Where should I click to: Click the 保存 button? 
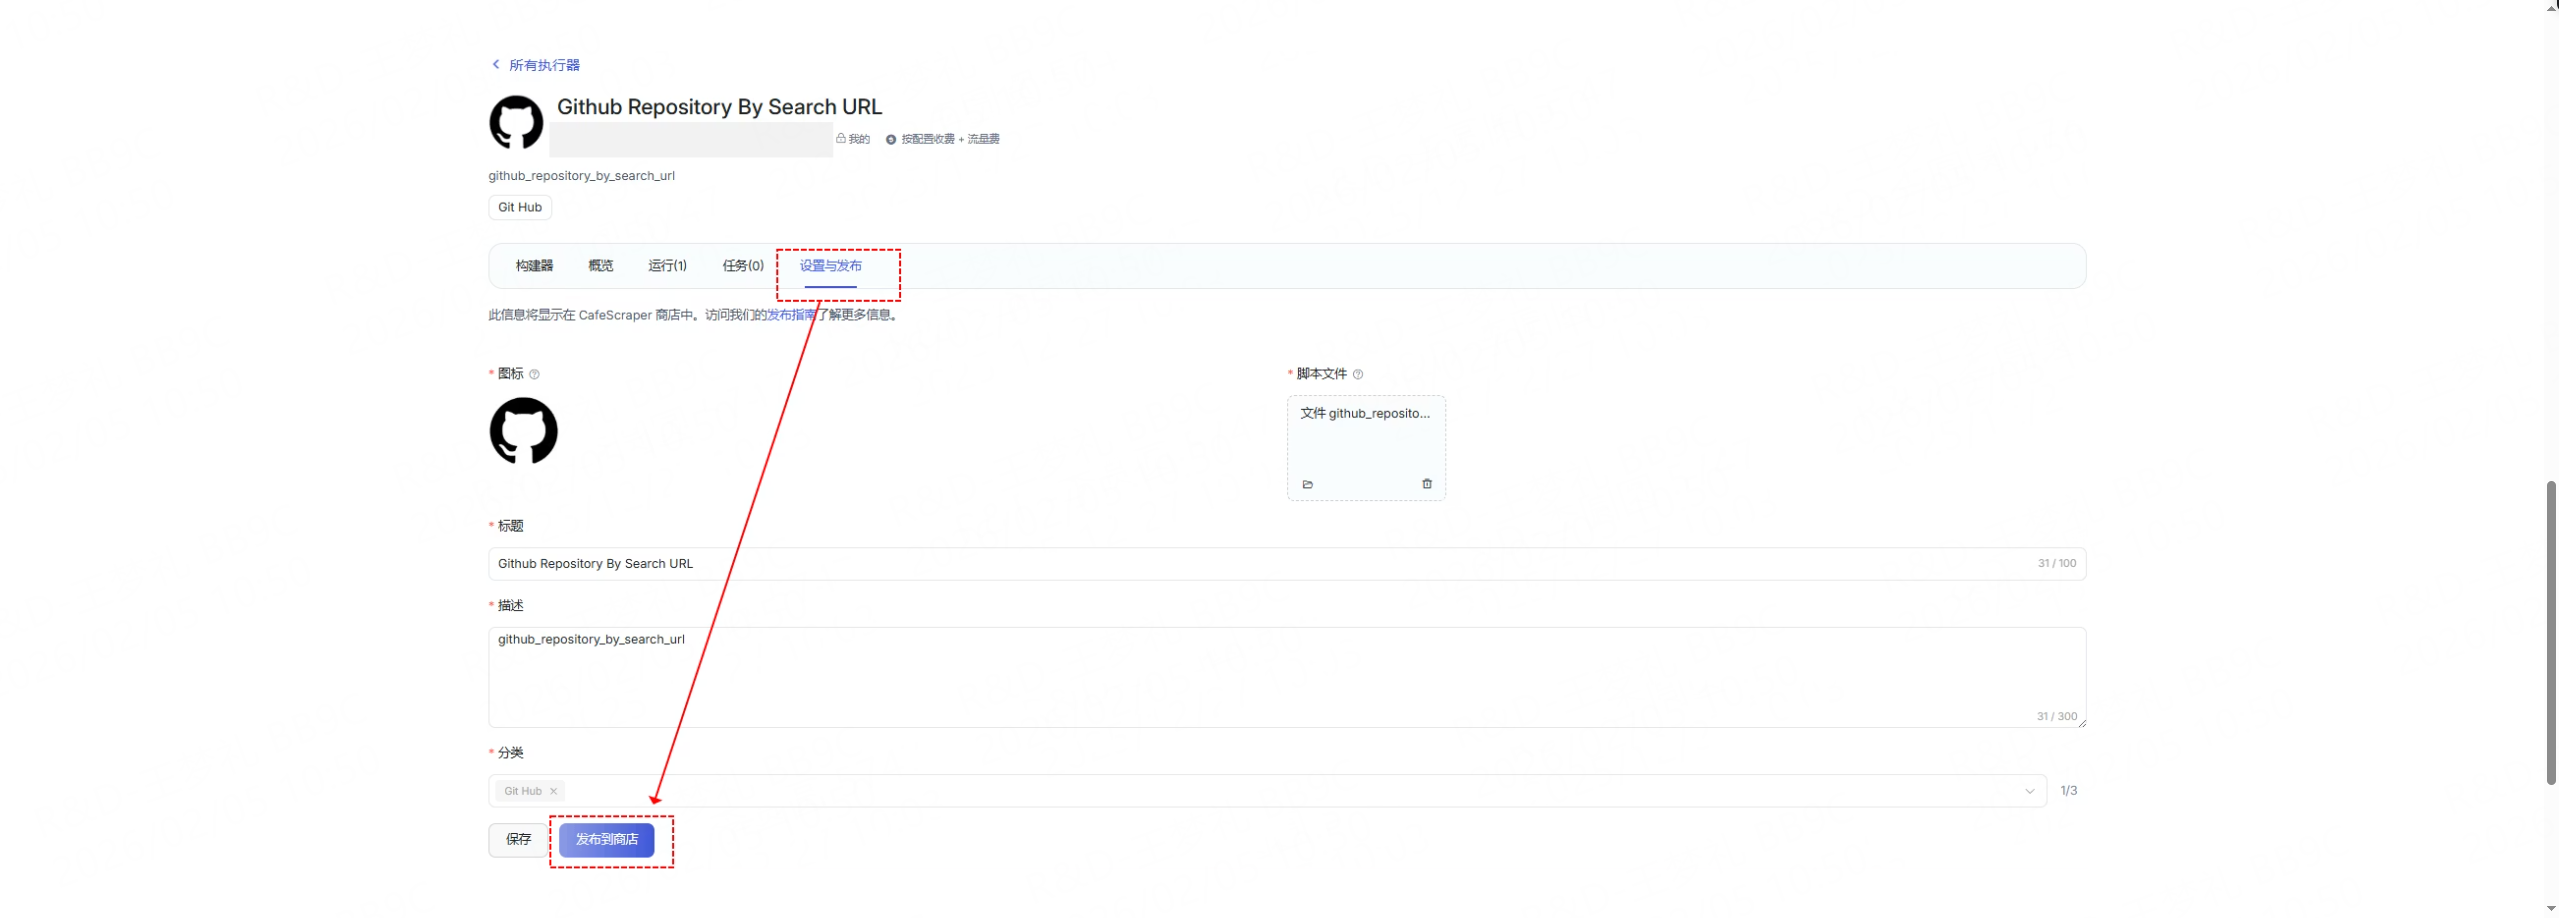[x=518, y=841]
